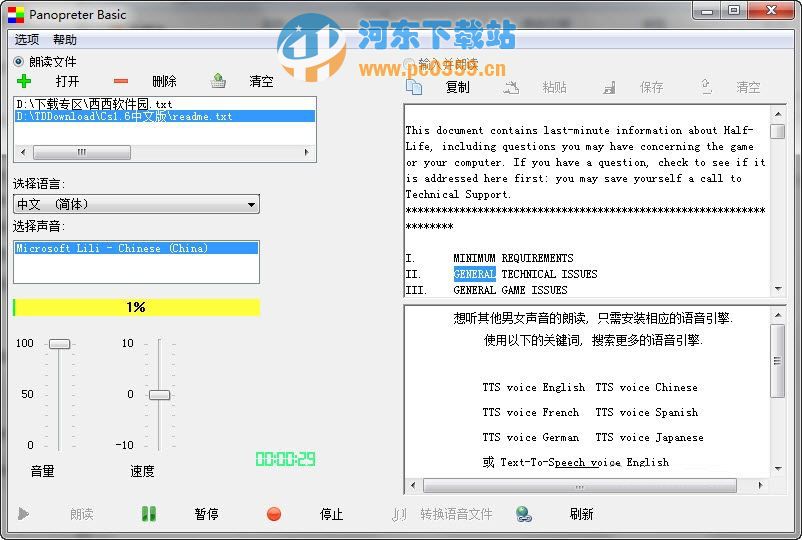Click info panel horizontal scrollbar thumb
Viewport: 802px width, 540px height.
click(x=580, y=486)
